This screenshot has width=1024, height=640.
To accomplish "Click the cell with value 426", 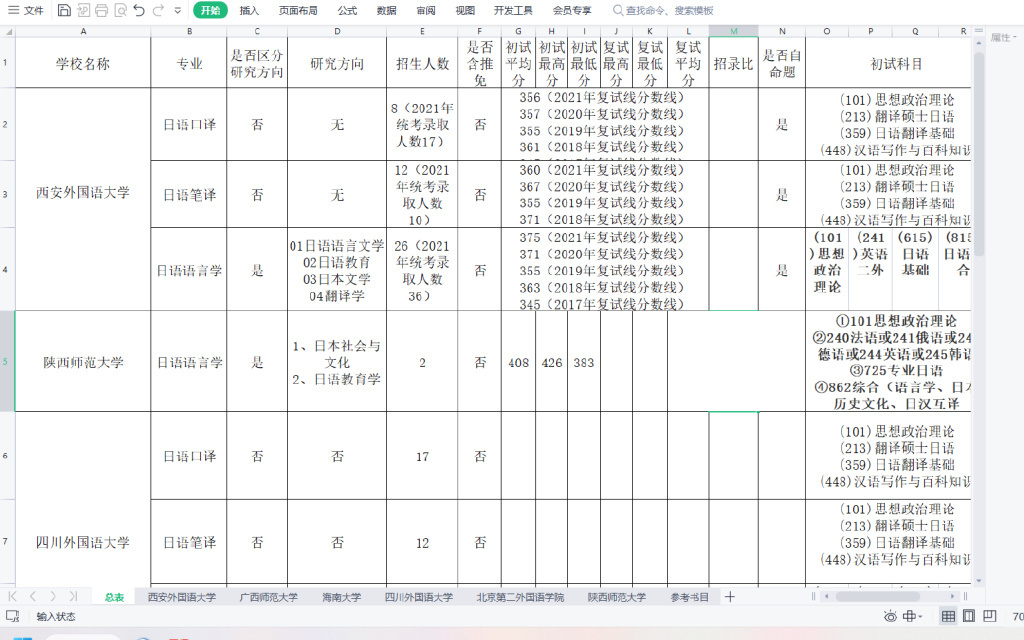I will coord(552,362).
